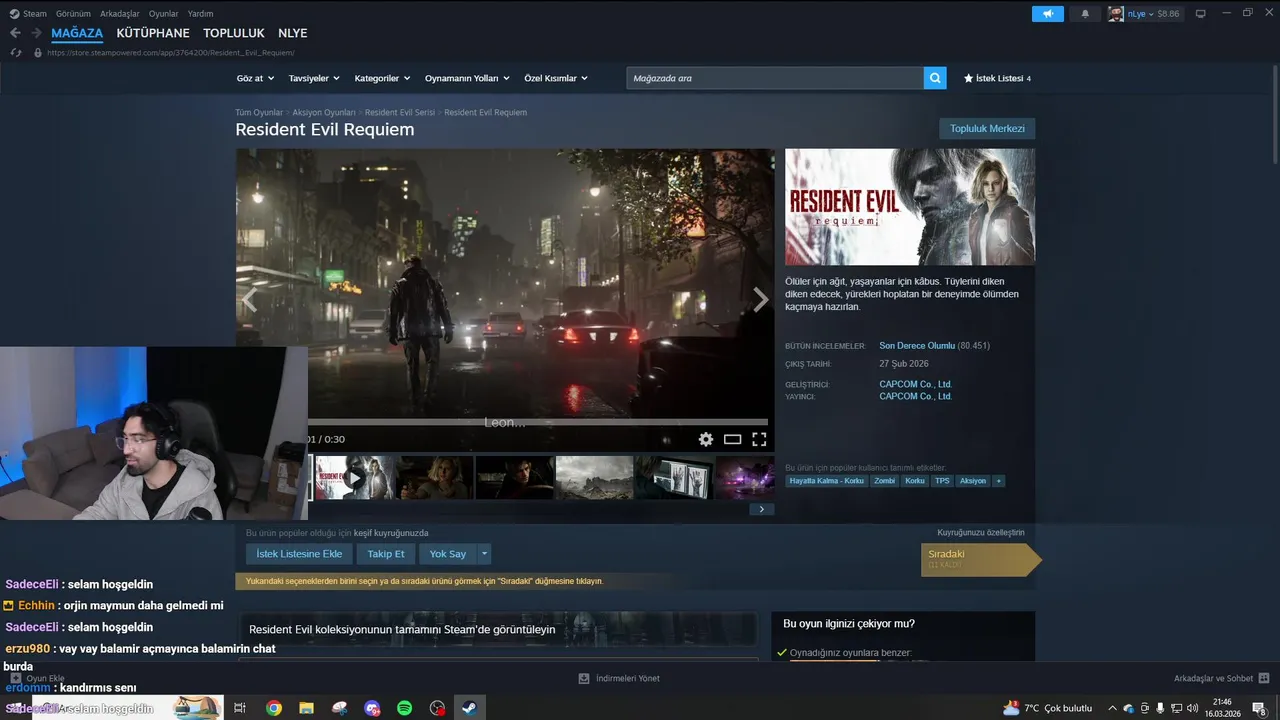
Task: Click the volume speaker tray icon
Action: coord(1192,708)
